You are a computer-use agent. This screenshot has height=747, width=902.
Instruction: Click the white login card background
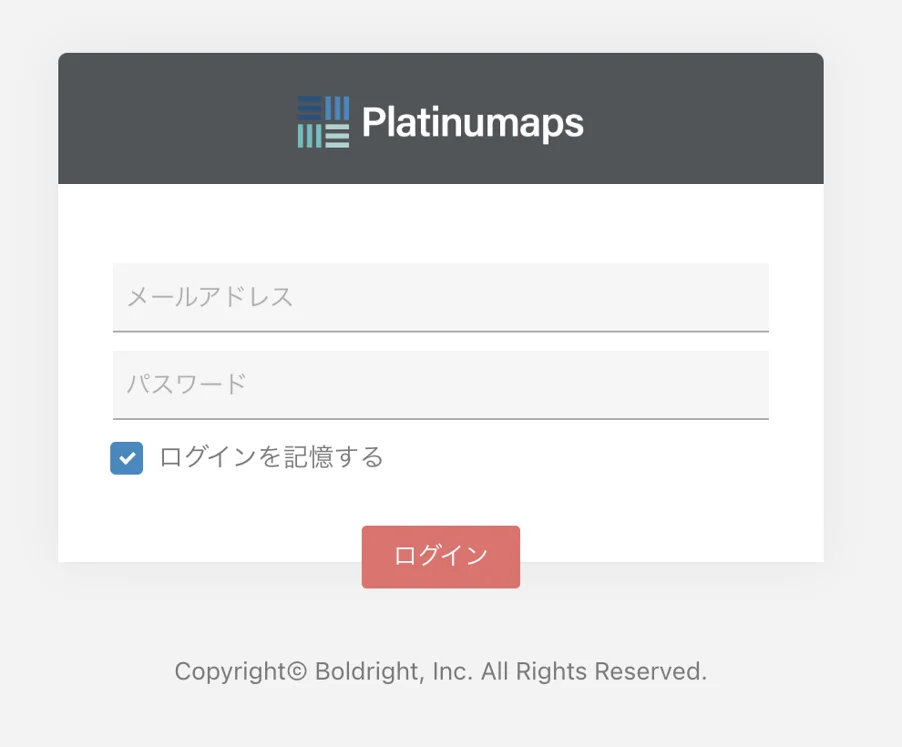[650, 500]
